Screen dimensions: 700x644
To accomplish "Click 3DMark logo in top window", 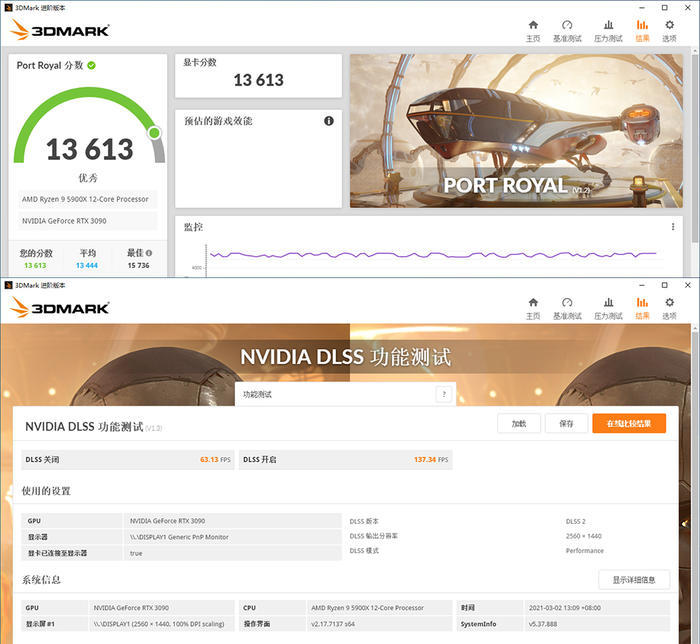I will point(60,30).
